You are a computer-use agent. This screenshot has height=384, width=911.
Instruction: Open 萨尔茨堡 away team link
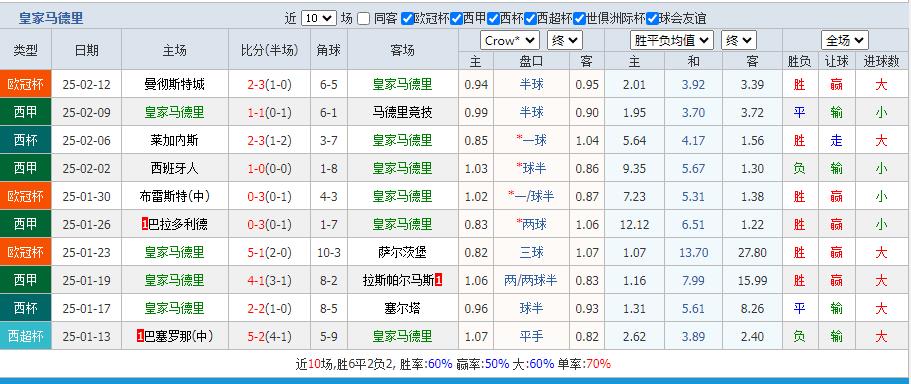tap(403, 252)
